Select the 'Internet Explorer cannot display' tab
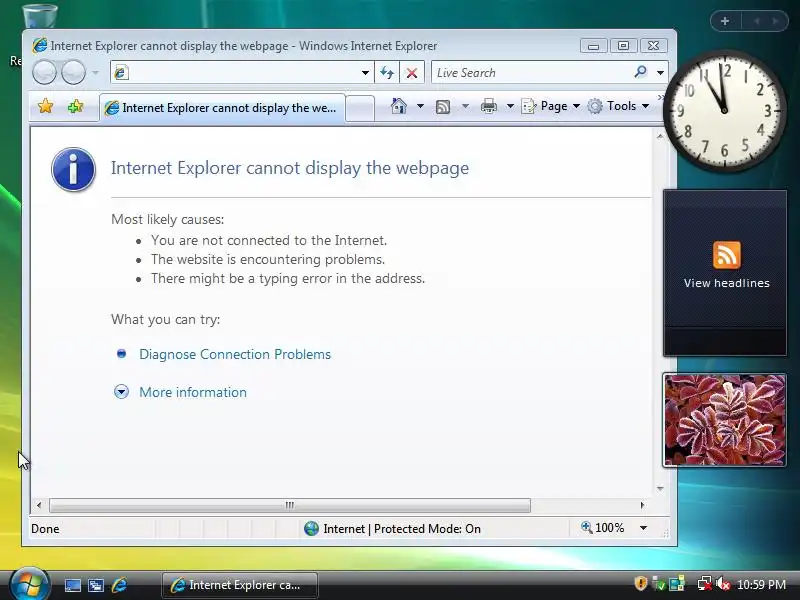This screenshot has width=800, height=600. (x=222, y=108)
